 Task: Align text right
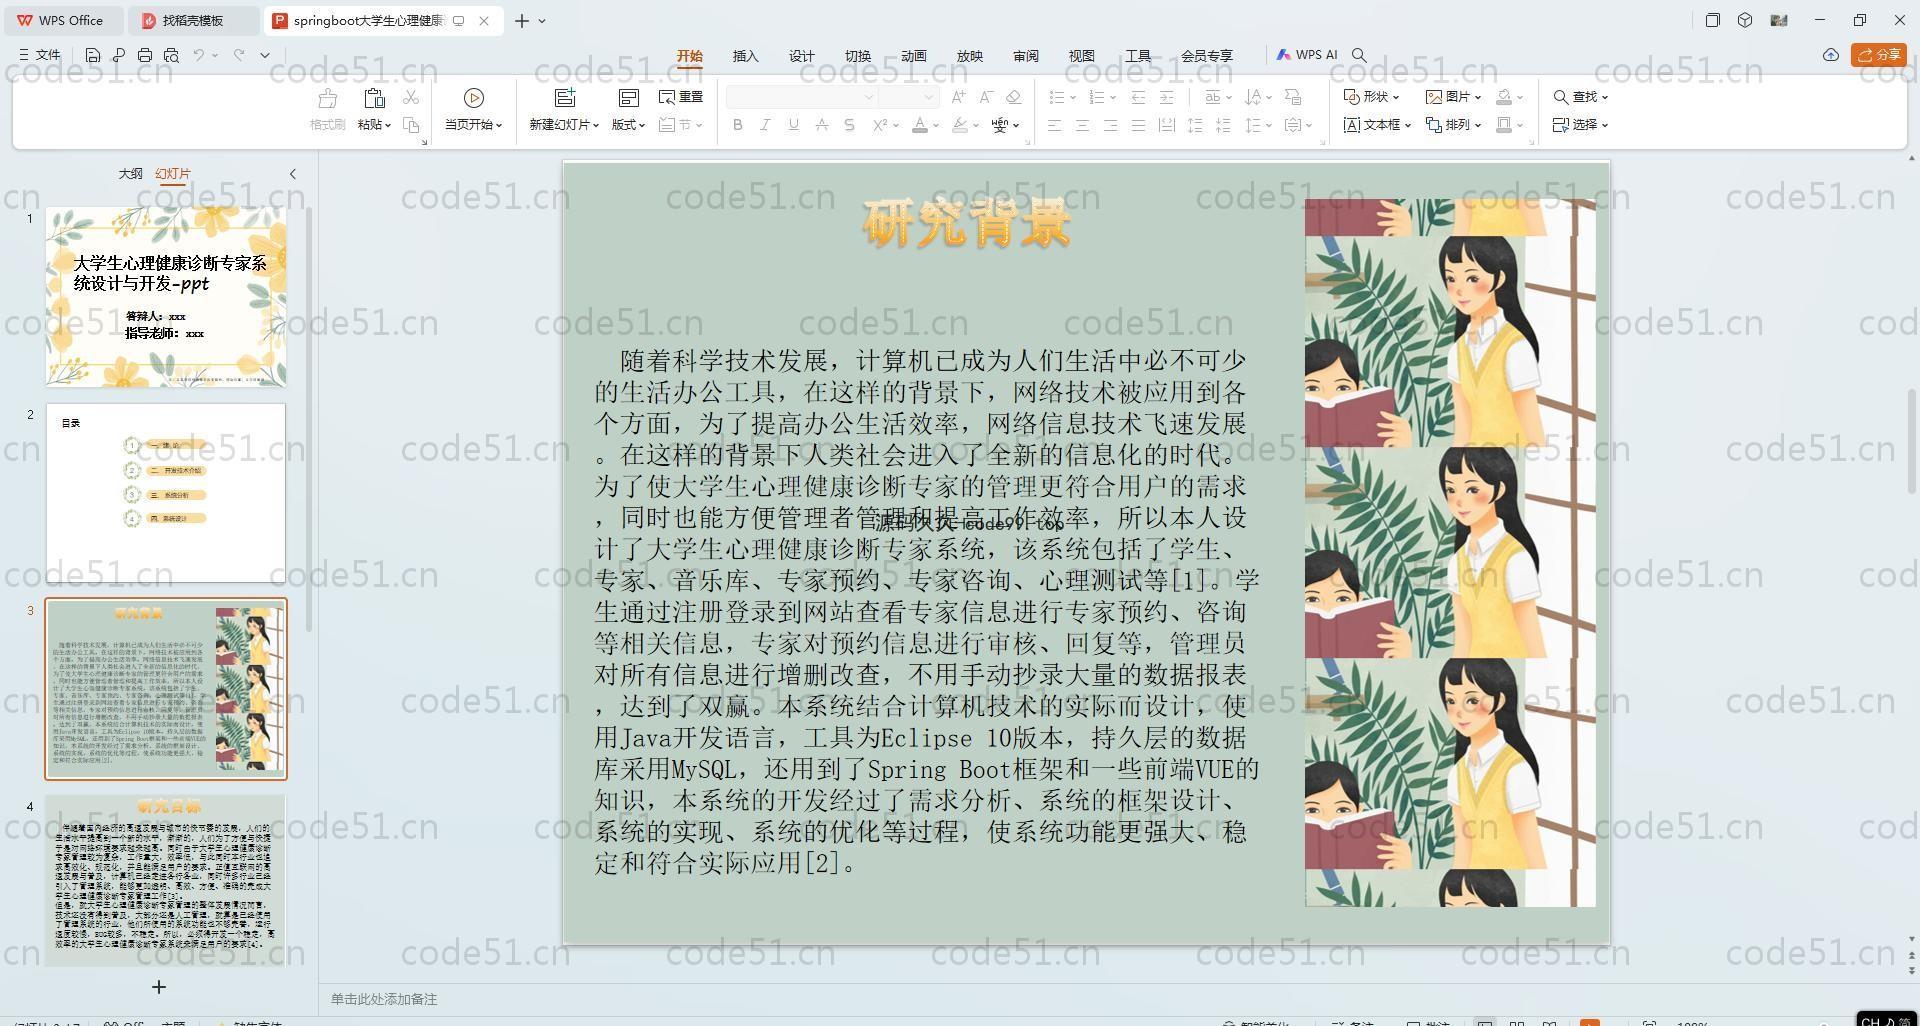pyautogui.click(x=1110, y=125)
